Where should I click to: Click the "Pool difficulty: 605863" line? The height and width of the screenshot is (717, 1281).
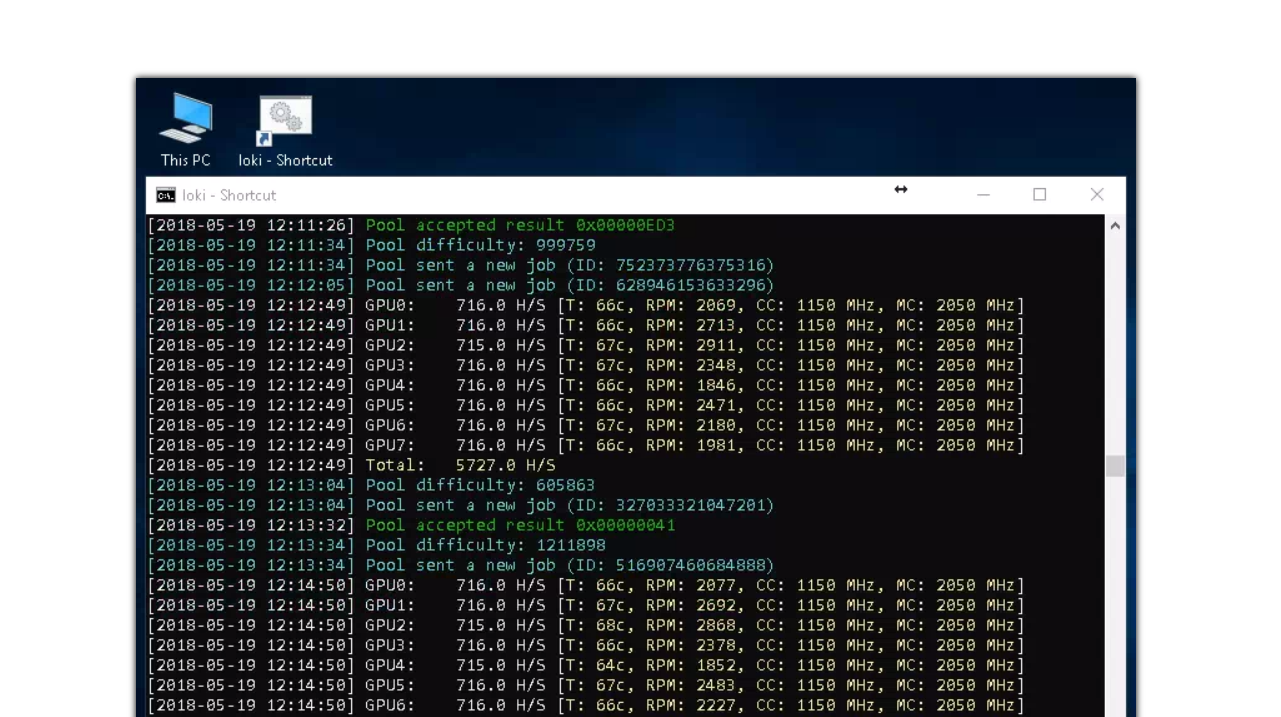[372, 485]
